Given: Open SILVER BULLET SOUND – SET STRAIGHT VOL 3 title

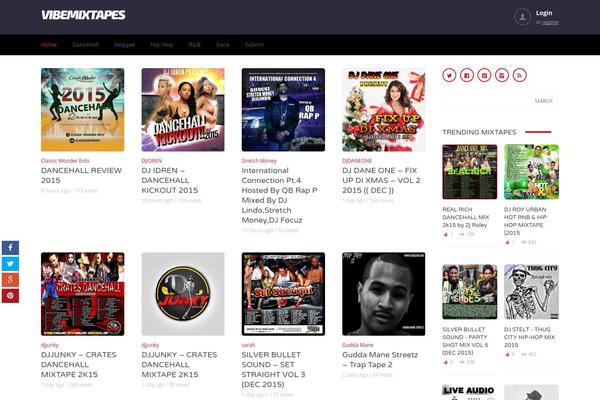Looking at the screenshot, I should click(273, 369).
